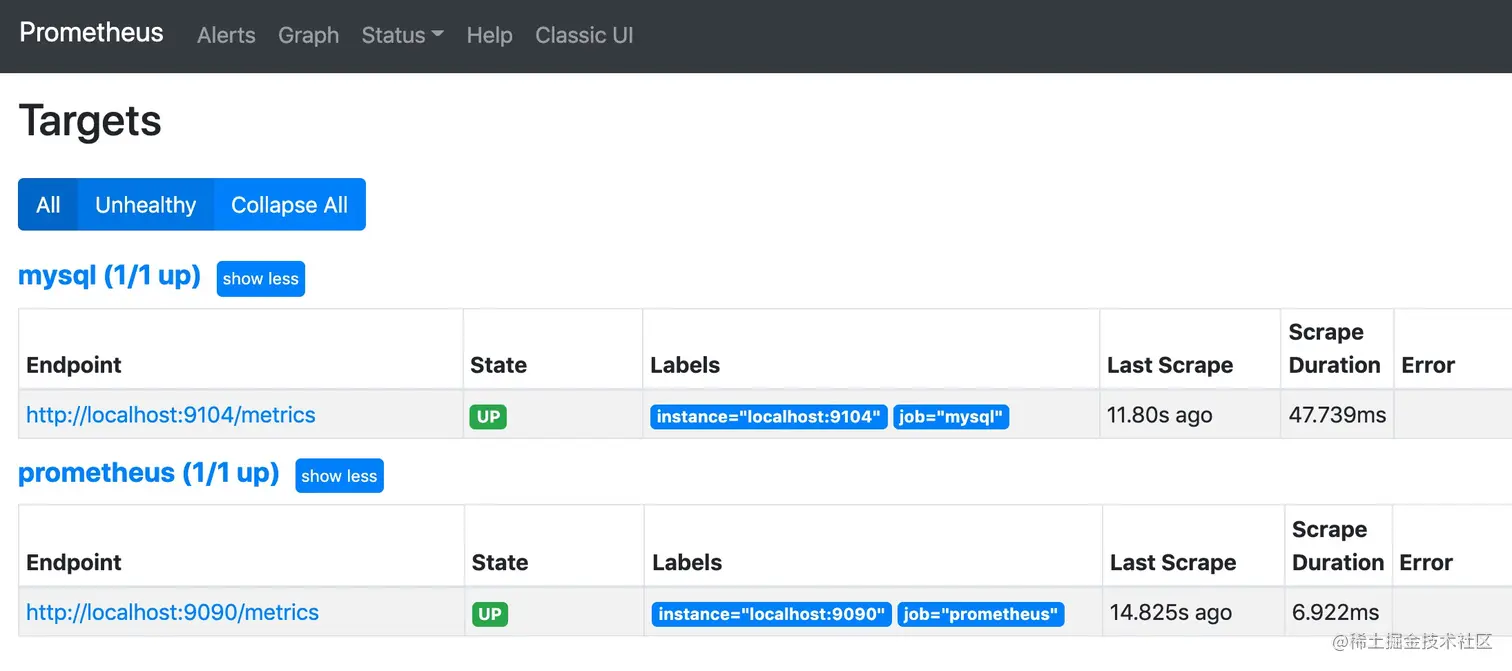
Task: Click the instance="localhost:9104" label badge
Action: click(x=768, y=417)
